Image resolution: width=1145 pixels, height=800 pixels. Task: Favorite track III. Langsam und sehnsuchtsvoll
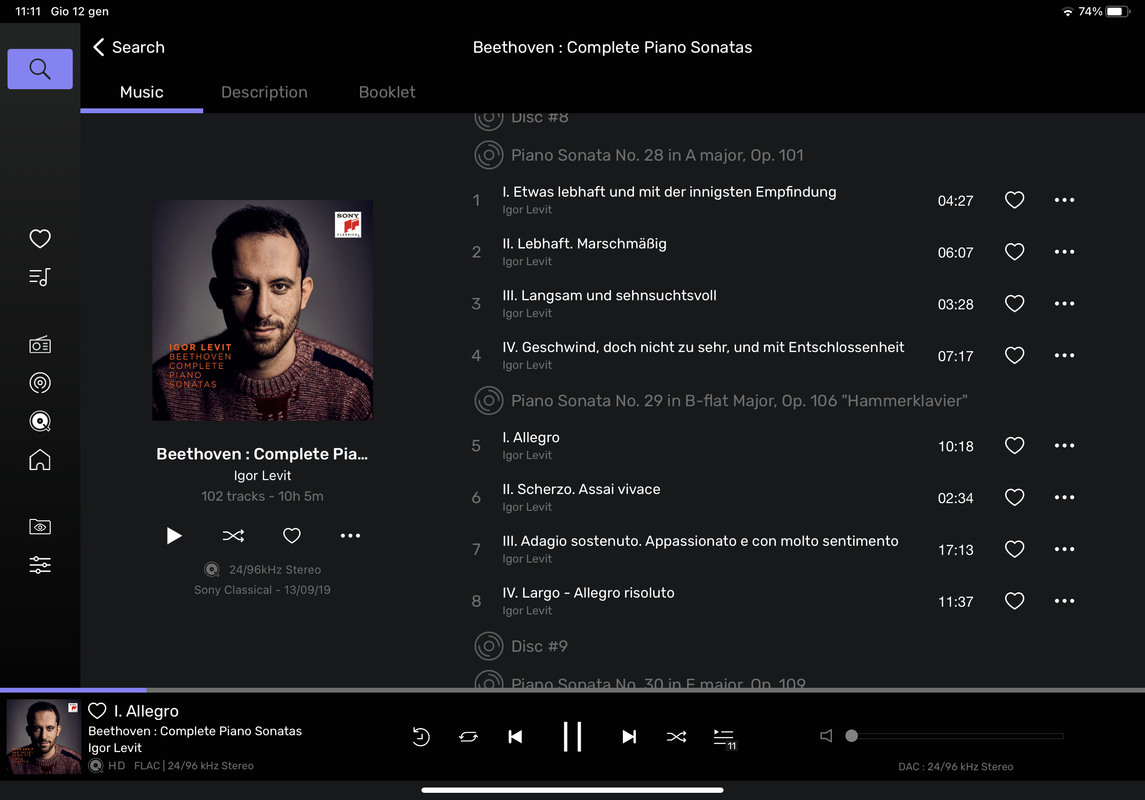[1014, 304]
